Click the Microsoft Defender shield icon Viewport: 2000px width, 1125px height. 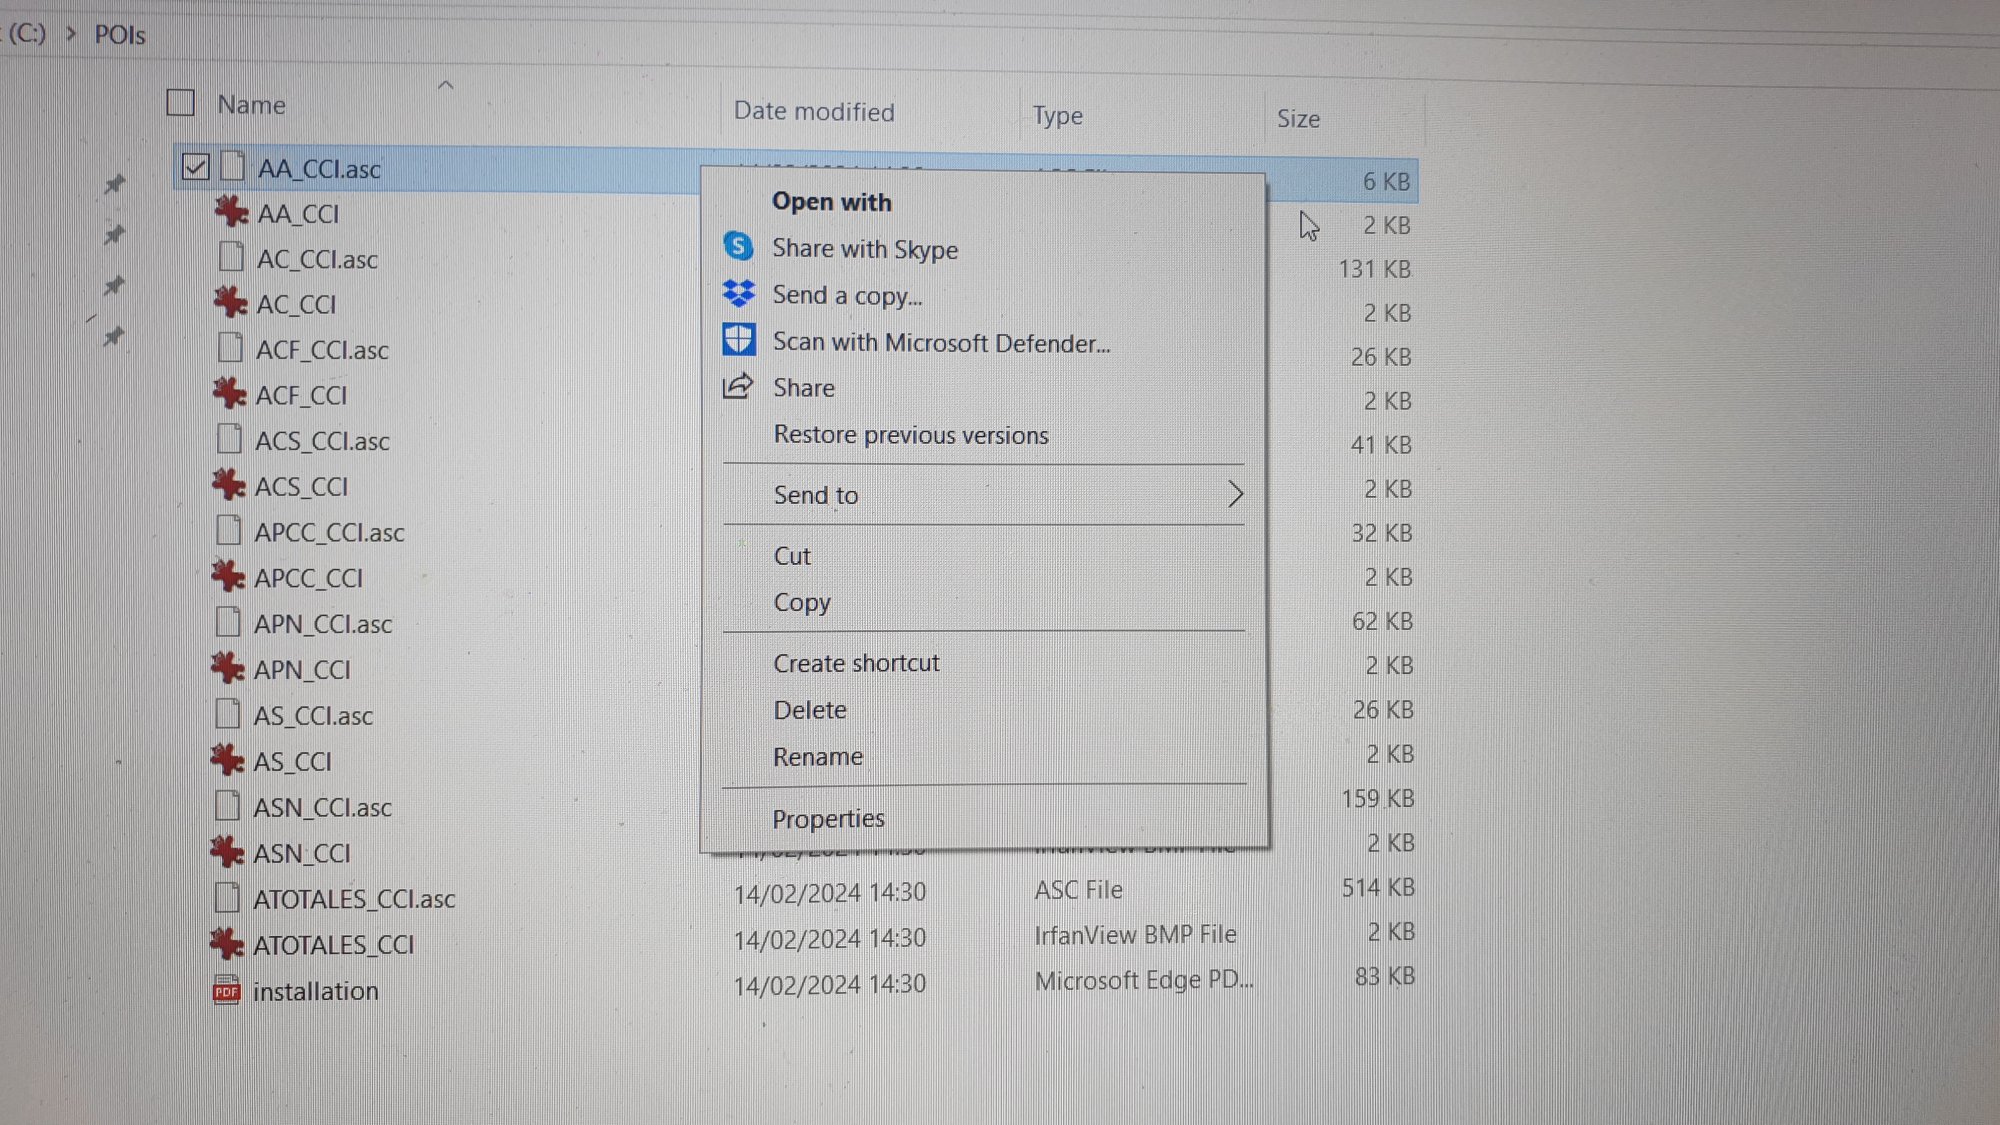point(739,340)
